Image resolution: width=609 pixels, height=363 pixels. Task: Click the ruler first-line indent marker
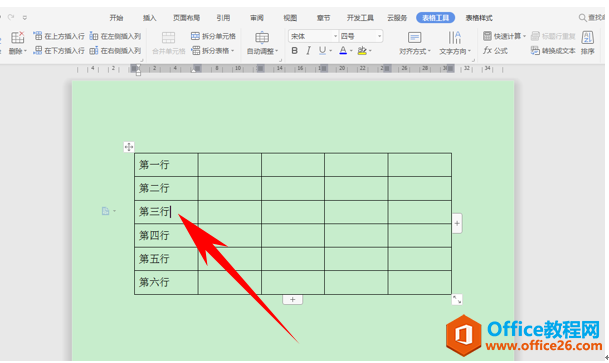point(137,66)
